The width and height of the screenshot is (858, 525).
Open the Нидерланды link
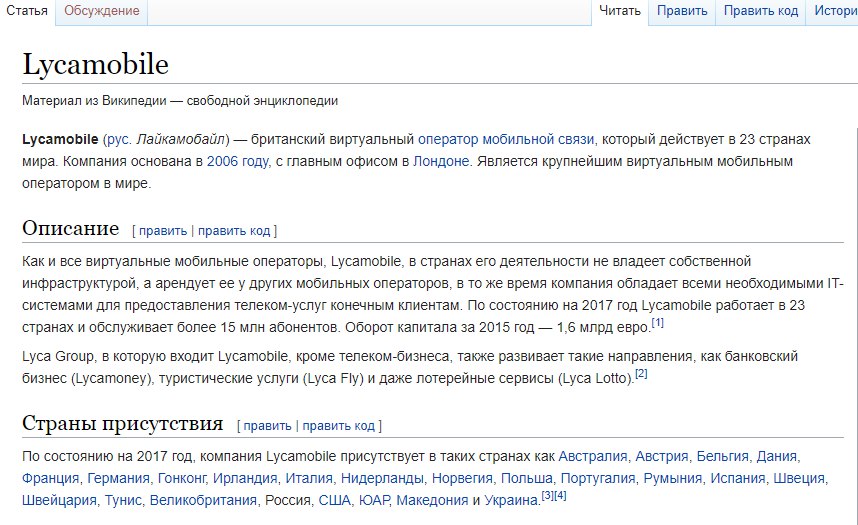pos(382,478)
